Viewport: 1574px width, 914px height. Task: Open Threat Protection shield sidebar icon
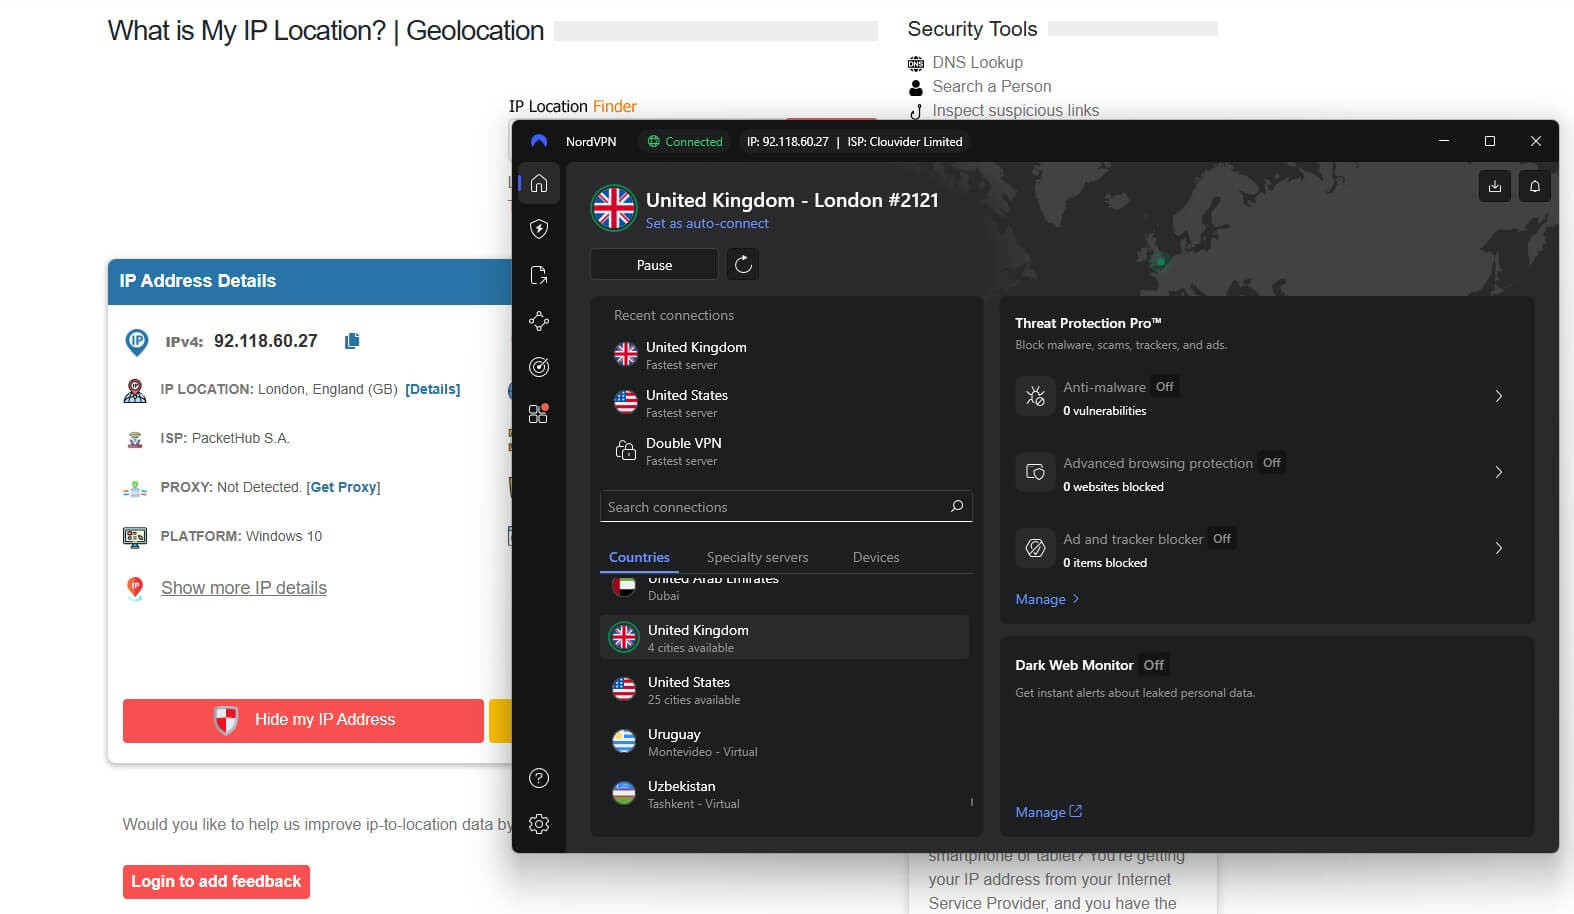click(539, 229)
